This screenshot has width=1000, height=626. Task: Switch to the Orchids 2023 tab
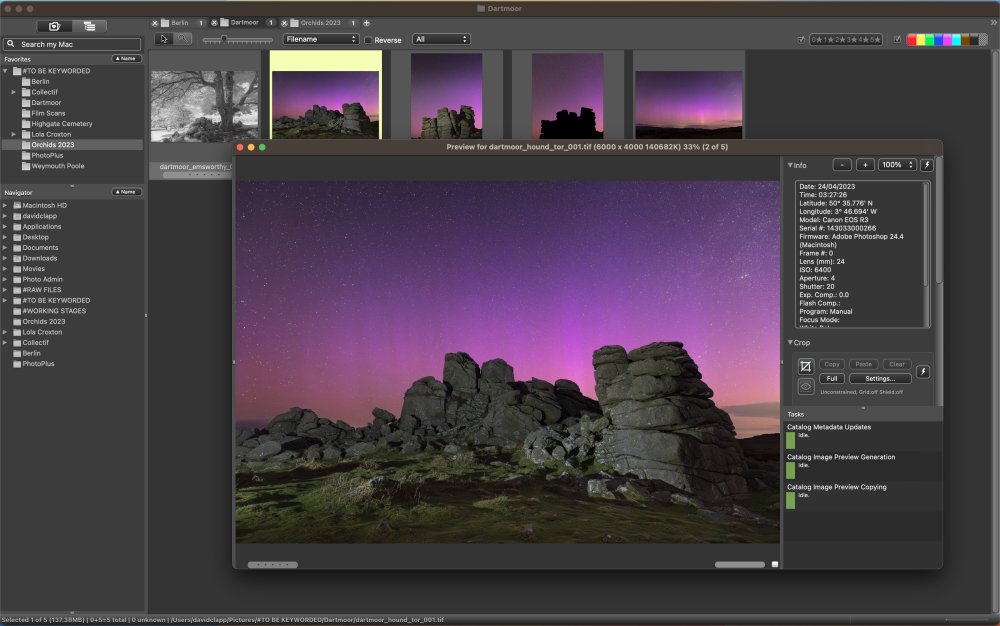[x=320, y=23]
